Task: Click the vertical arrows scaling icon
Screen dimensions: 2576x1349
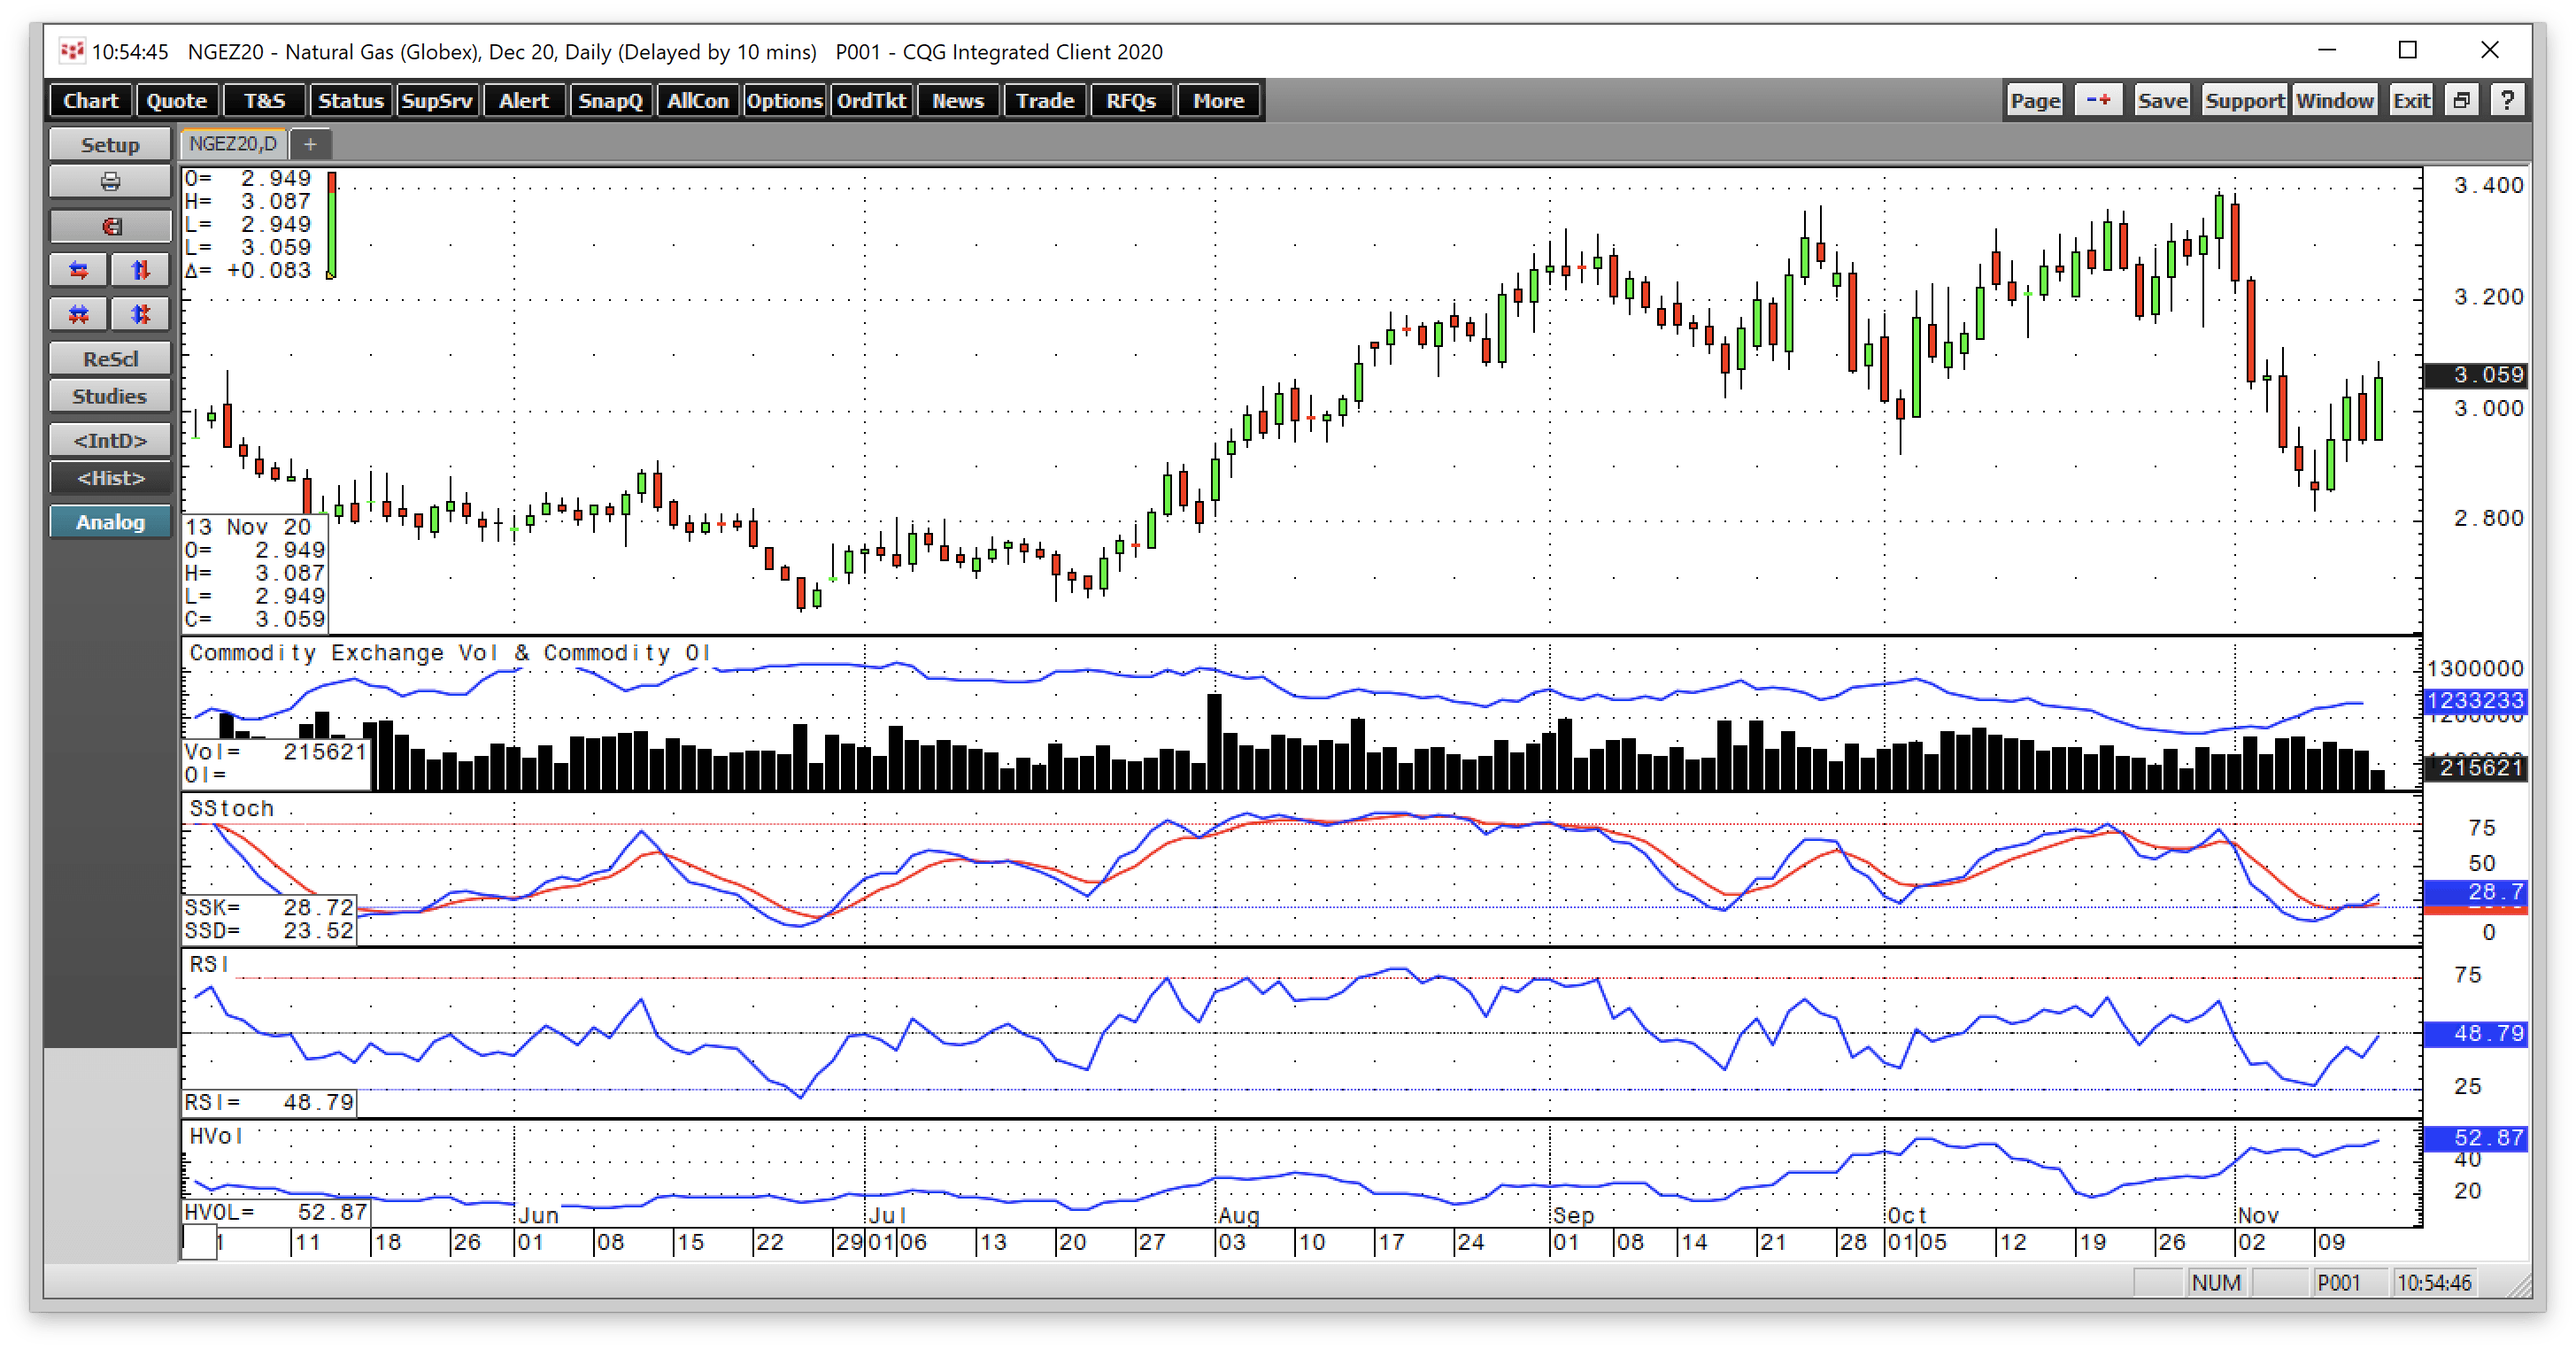Action: (x=140, y=269)
